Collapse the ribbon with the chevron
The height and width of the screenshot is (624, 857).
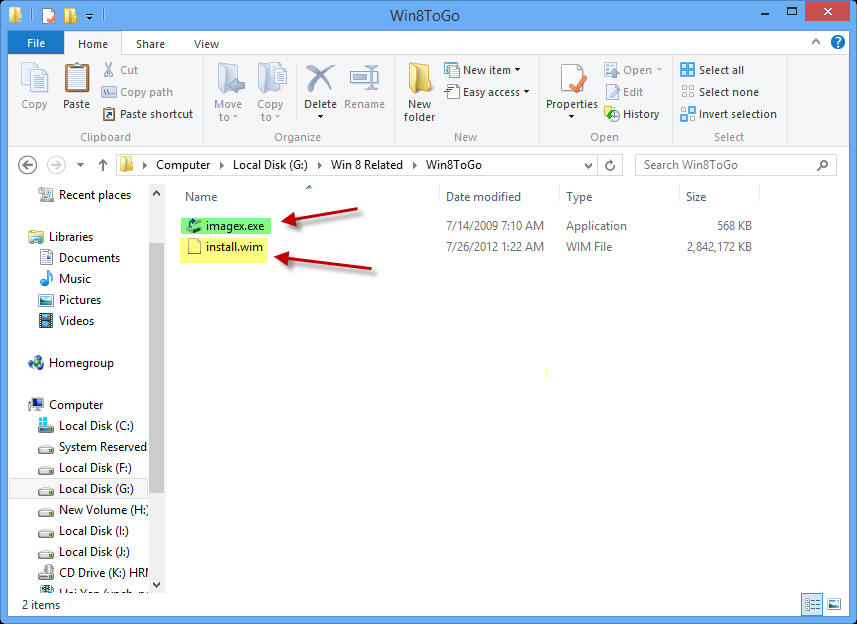pos(815,42)
